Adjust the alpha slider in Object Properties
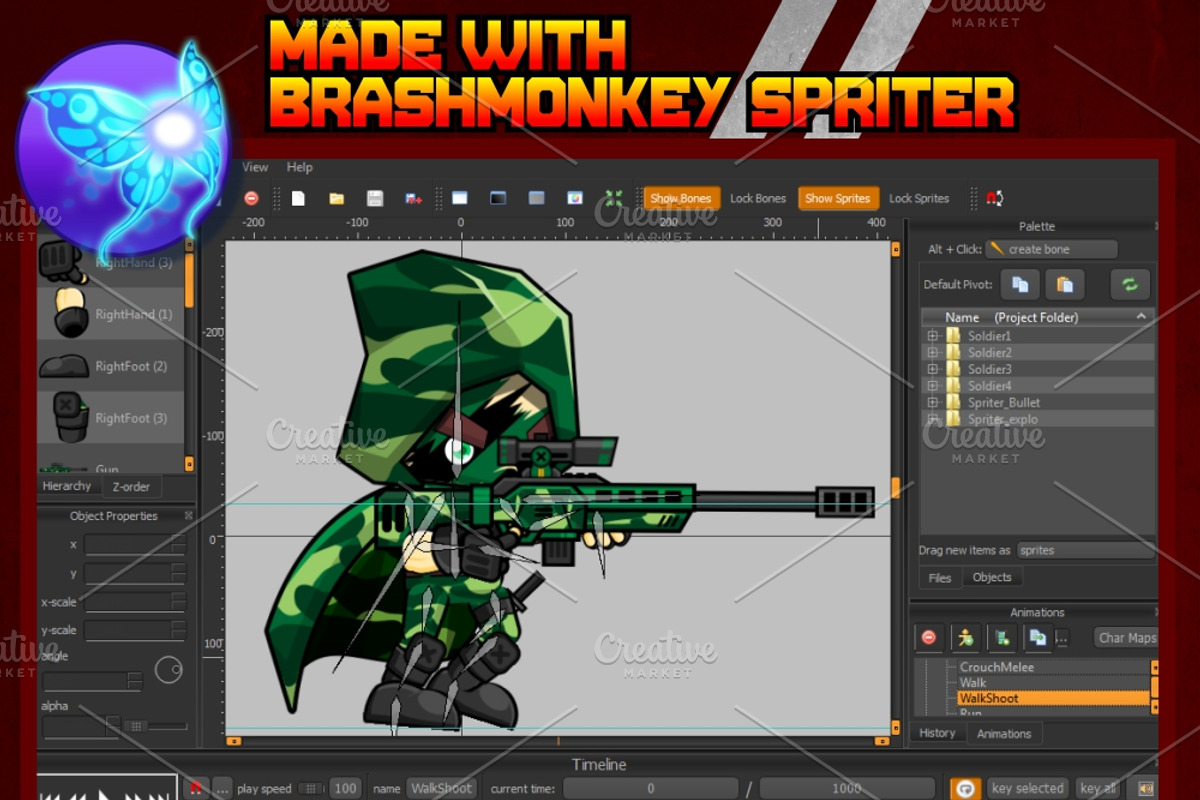Viewport: 1200px width, 800px height. [154, 726]
